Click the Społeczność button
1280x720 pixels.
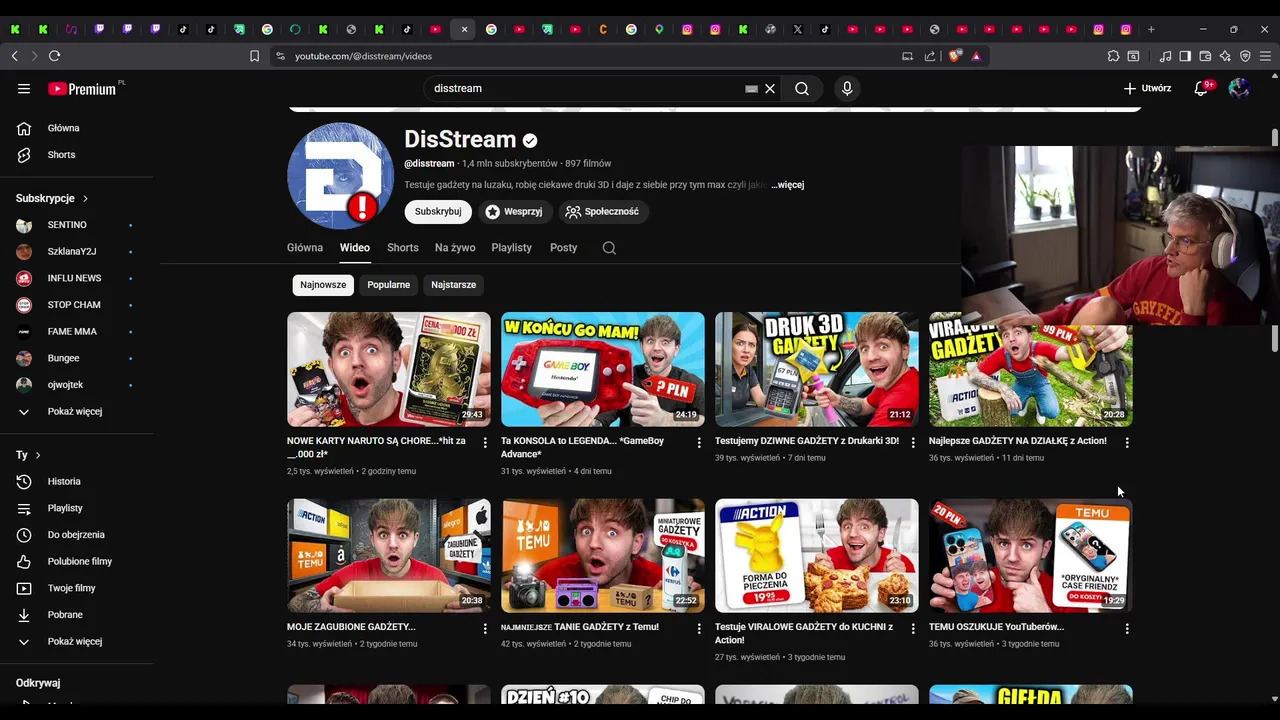click(603, 212)
